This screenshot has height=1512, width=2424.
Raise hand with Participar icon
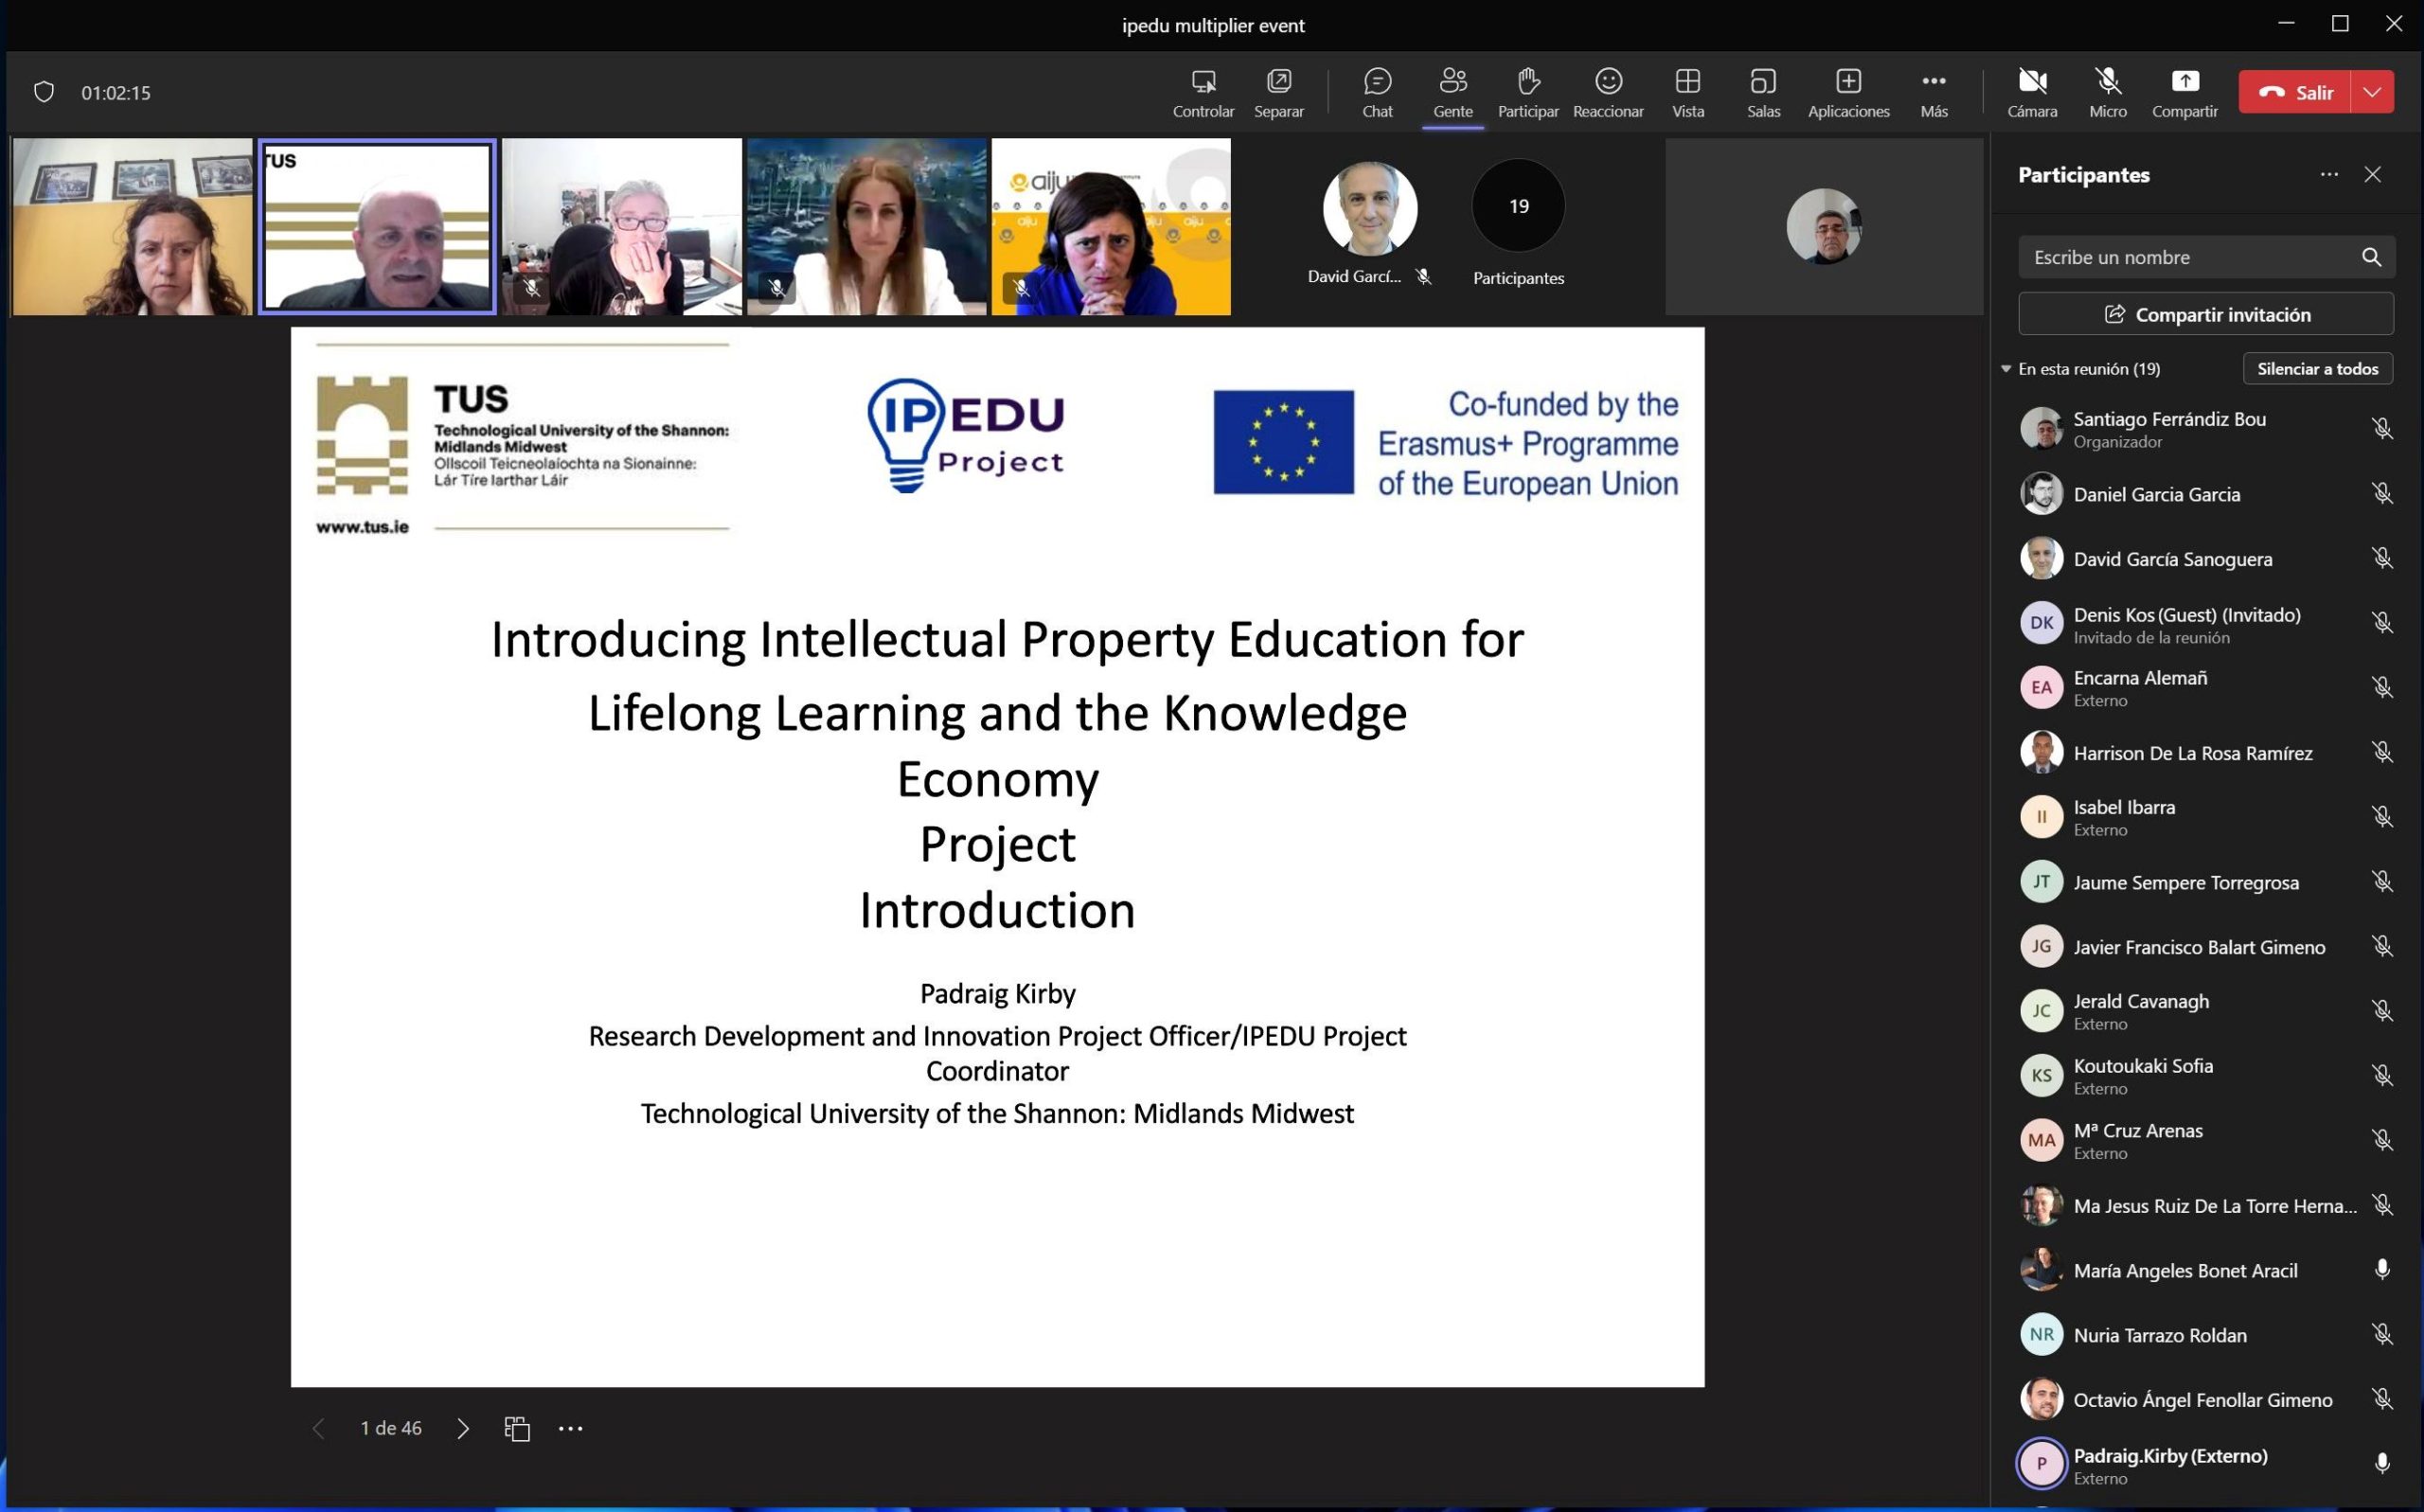tap(1527, 92)
